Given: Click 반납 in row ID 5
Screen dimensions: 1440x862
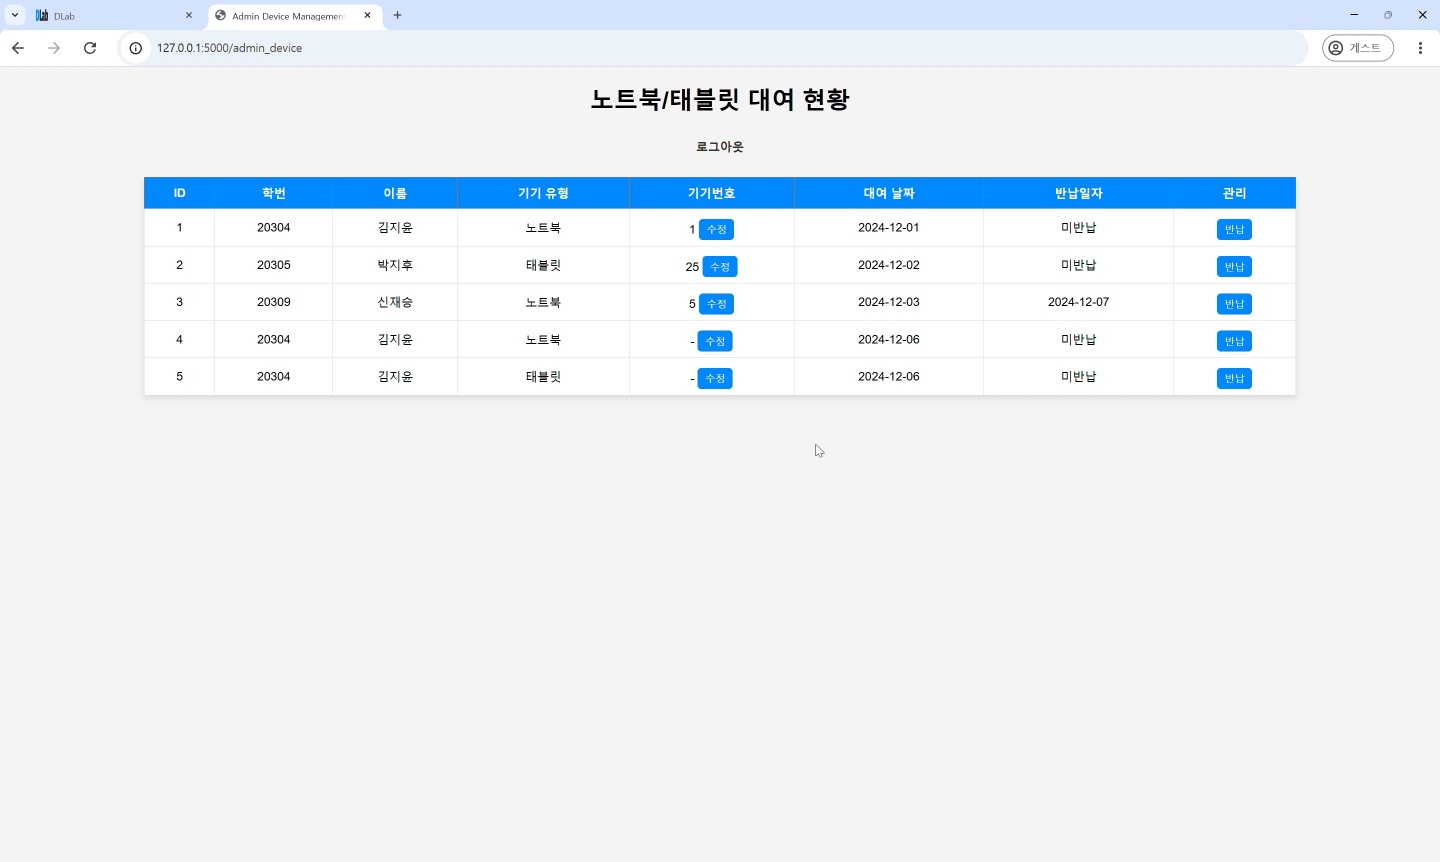Looking at the screenshot, I should point(1234,378).
